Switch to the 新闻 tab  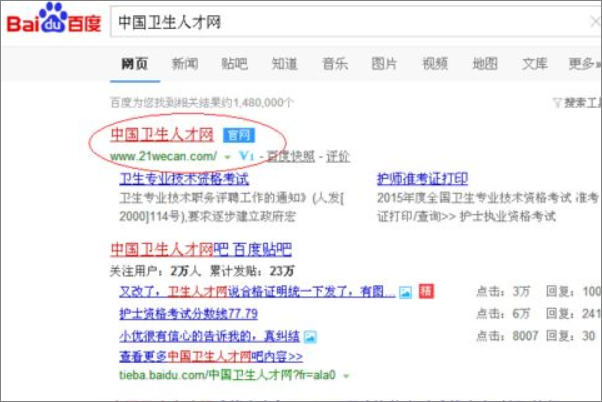click(x=185, y=64)
